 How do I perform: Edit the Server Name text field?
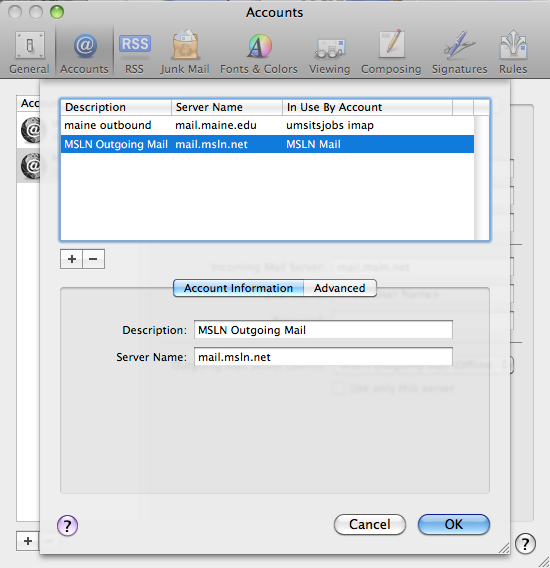323,357
